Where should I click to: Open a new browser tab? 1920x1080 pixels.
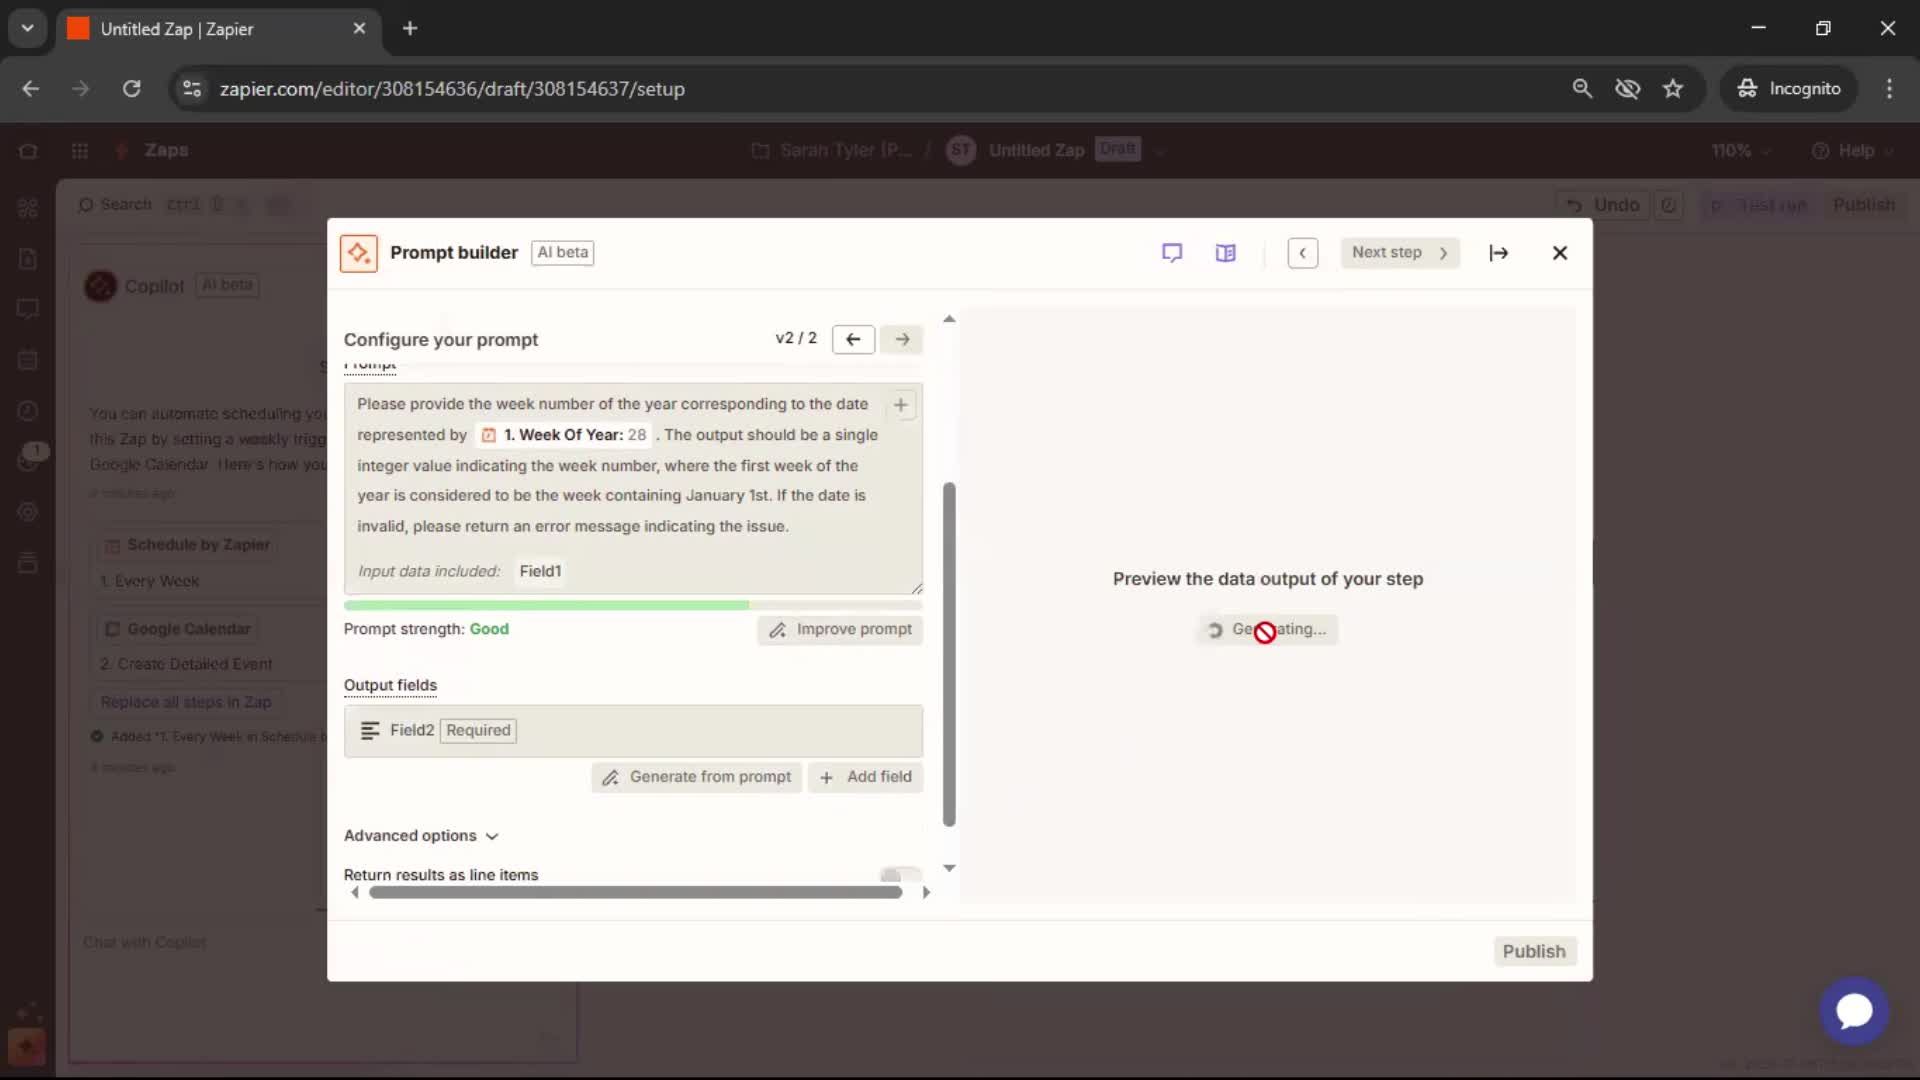pyautogui.click(x=410, y=29)
